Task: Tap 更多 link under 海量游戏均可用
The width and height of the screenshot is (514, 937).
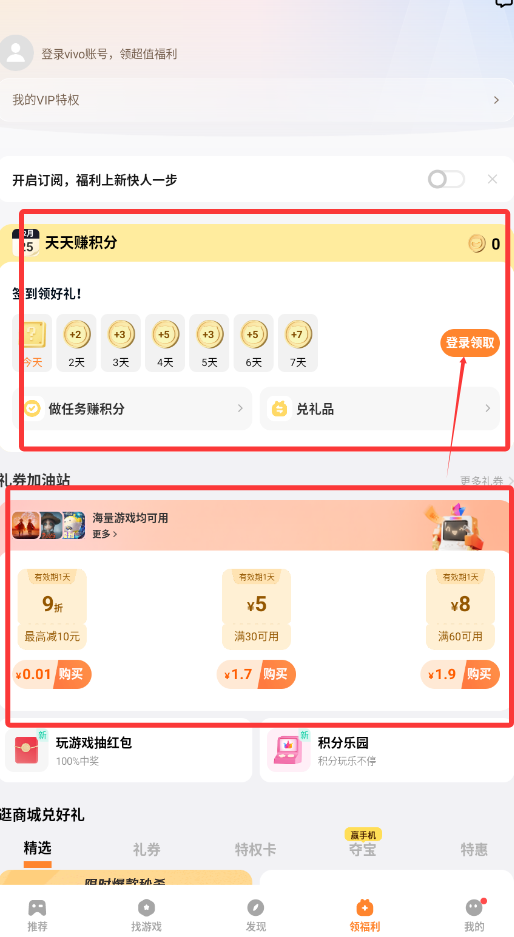Action: [x=105, y=534]
